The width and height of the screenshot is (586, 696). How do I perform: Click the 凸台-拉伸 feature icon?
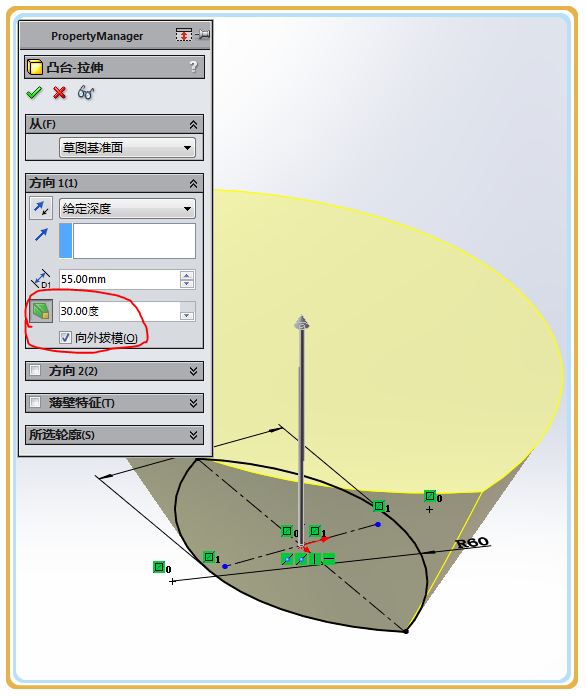coord(35,67)
